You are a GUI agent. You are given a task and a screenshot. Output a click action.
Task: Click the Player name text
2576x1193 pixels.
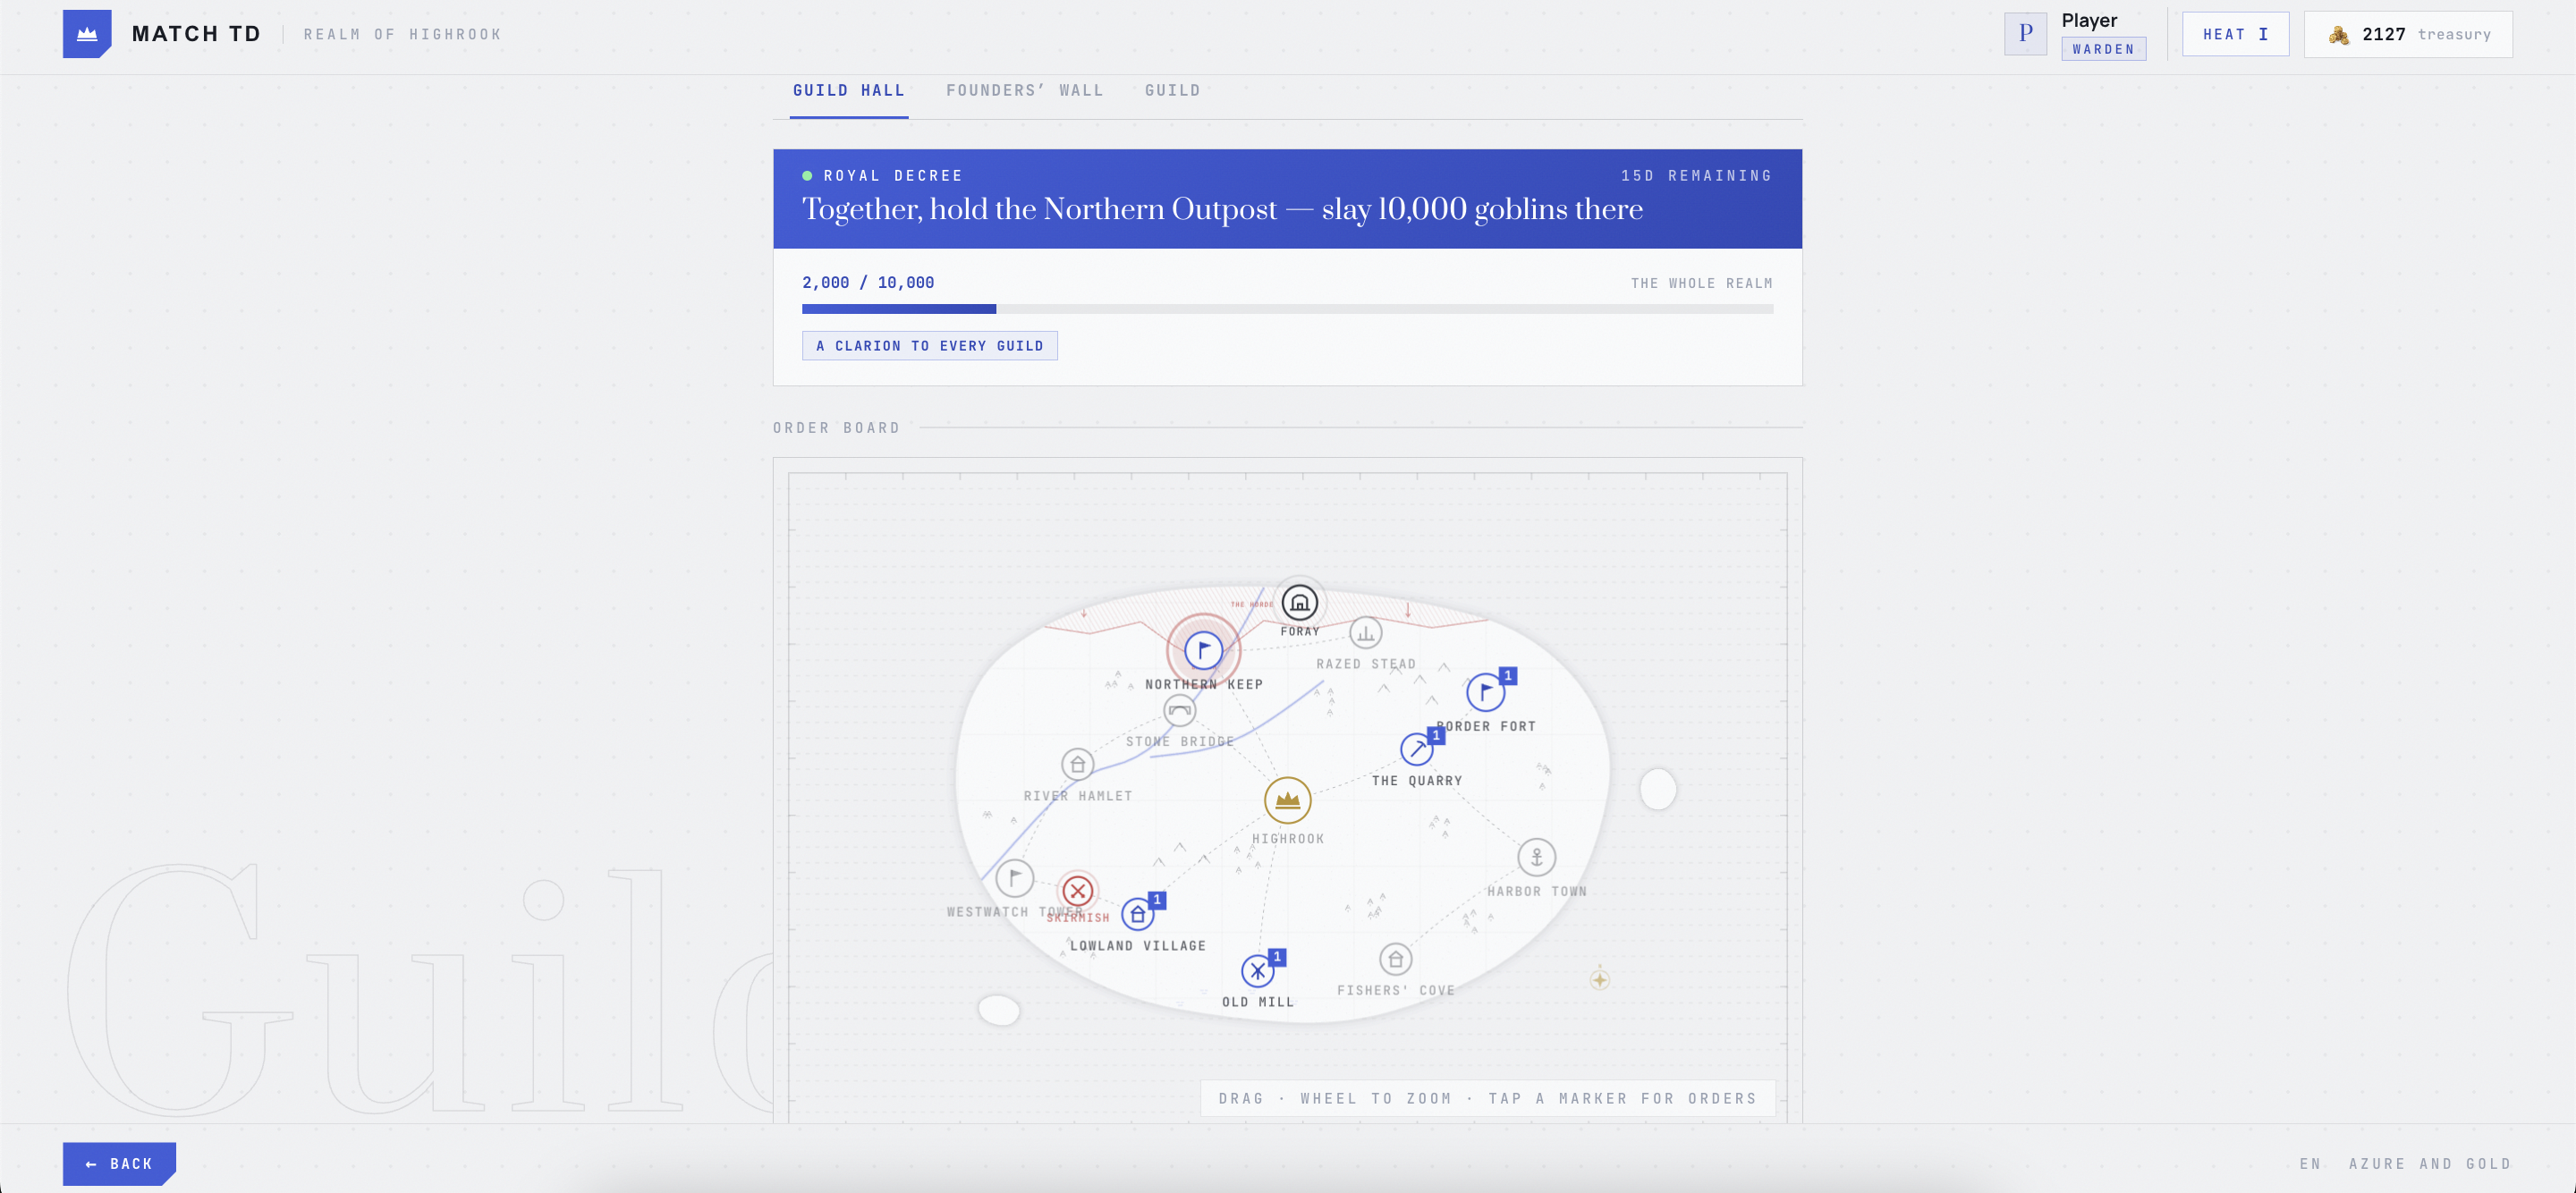click(2089, 20)
